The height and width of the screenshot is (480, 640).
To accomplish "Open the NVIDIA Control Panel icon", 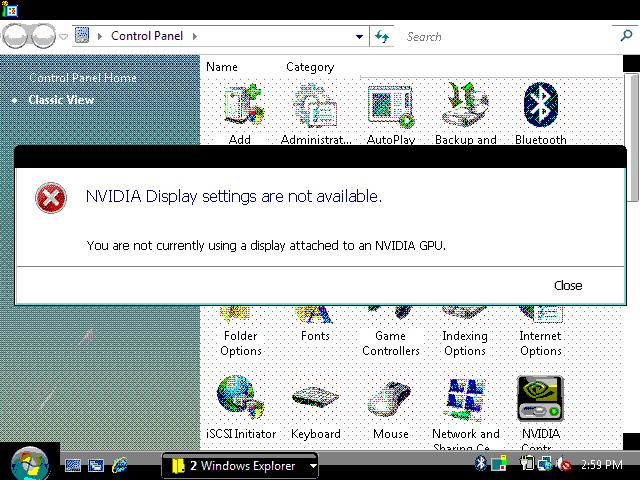I will click(x=540, y=398).
